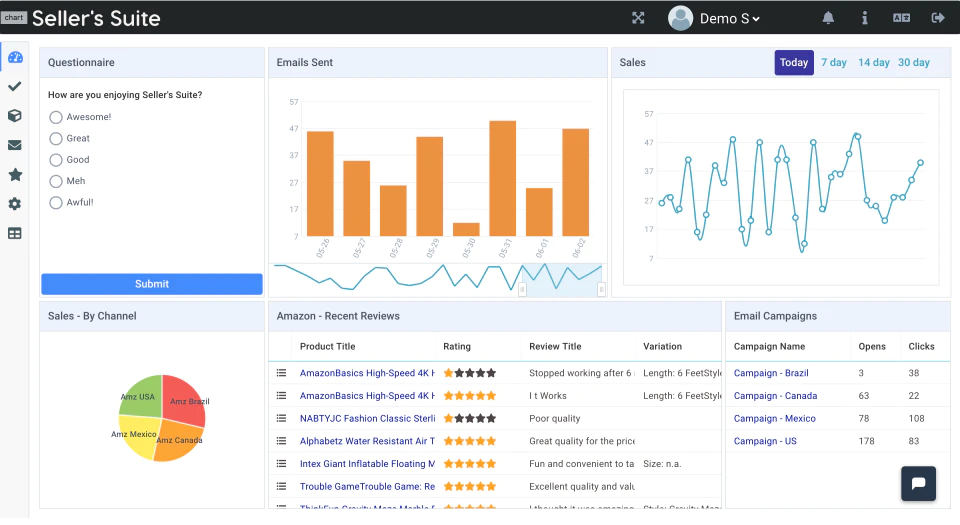This screenshot has height=525, width=960.
Task: Open the chat bubble widget
Action: click(x=918, y=483)
